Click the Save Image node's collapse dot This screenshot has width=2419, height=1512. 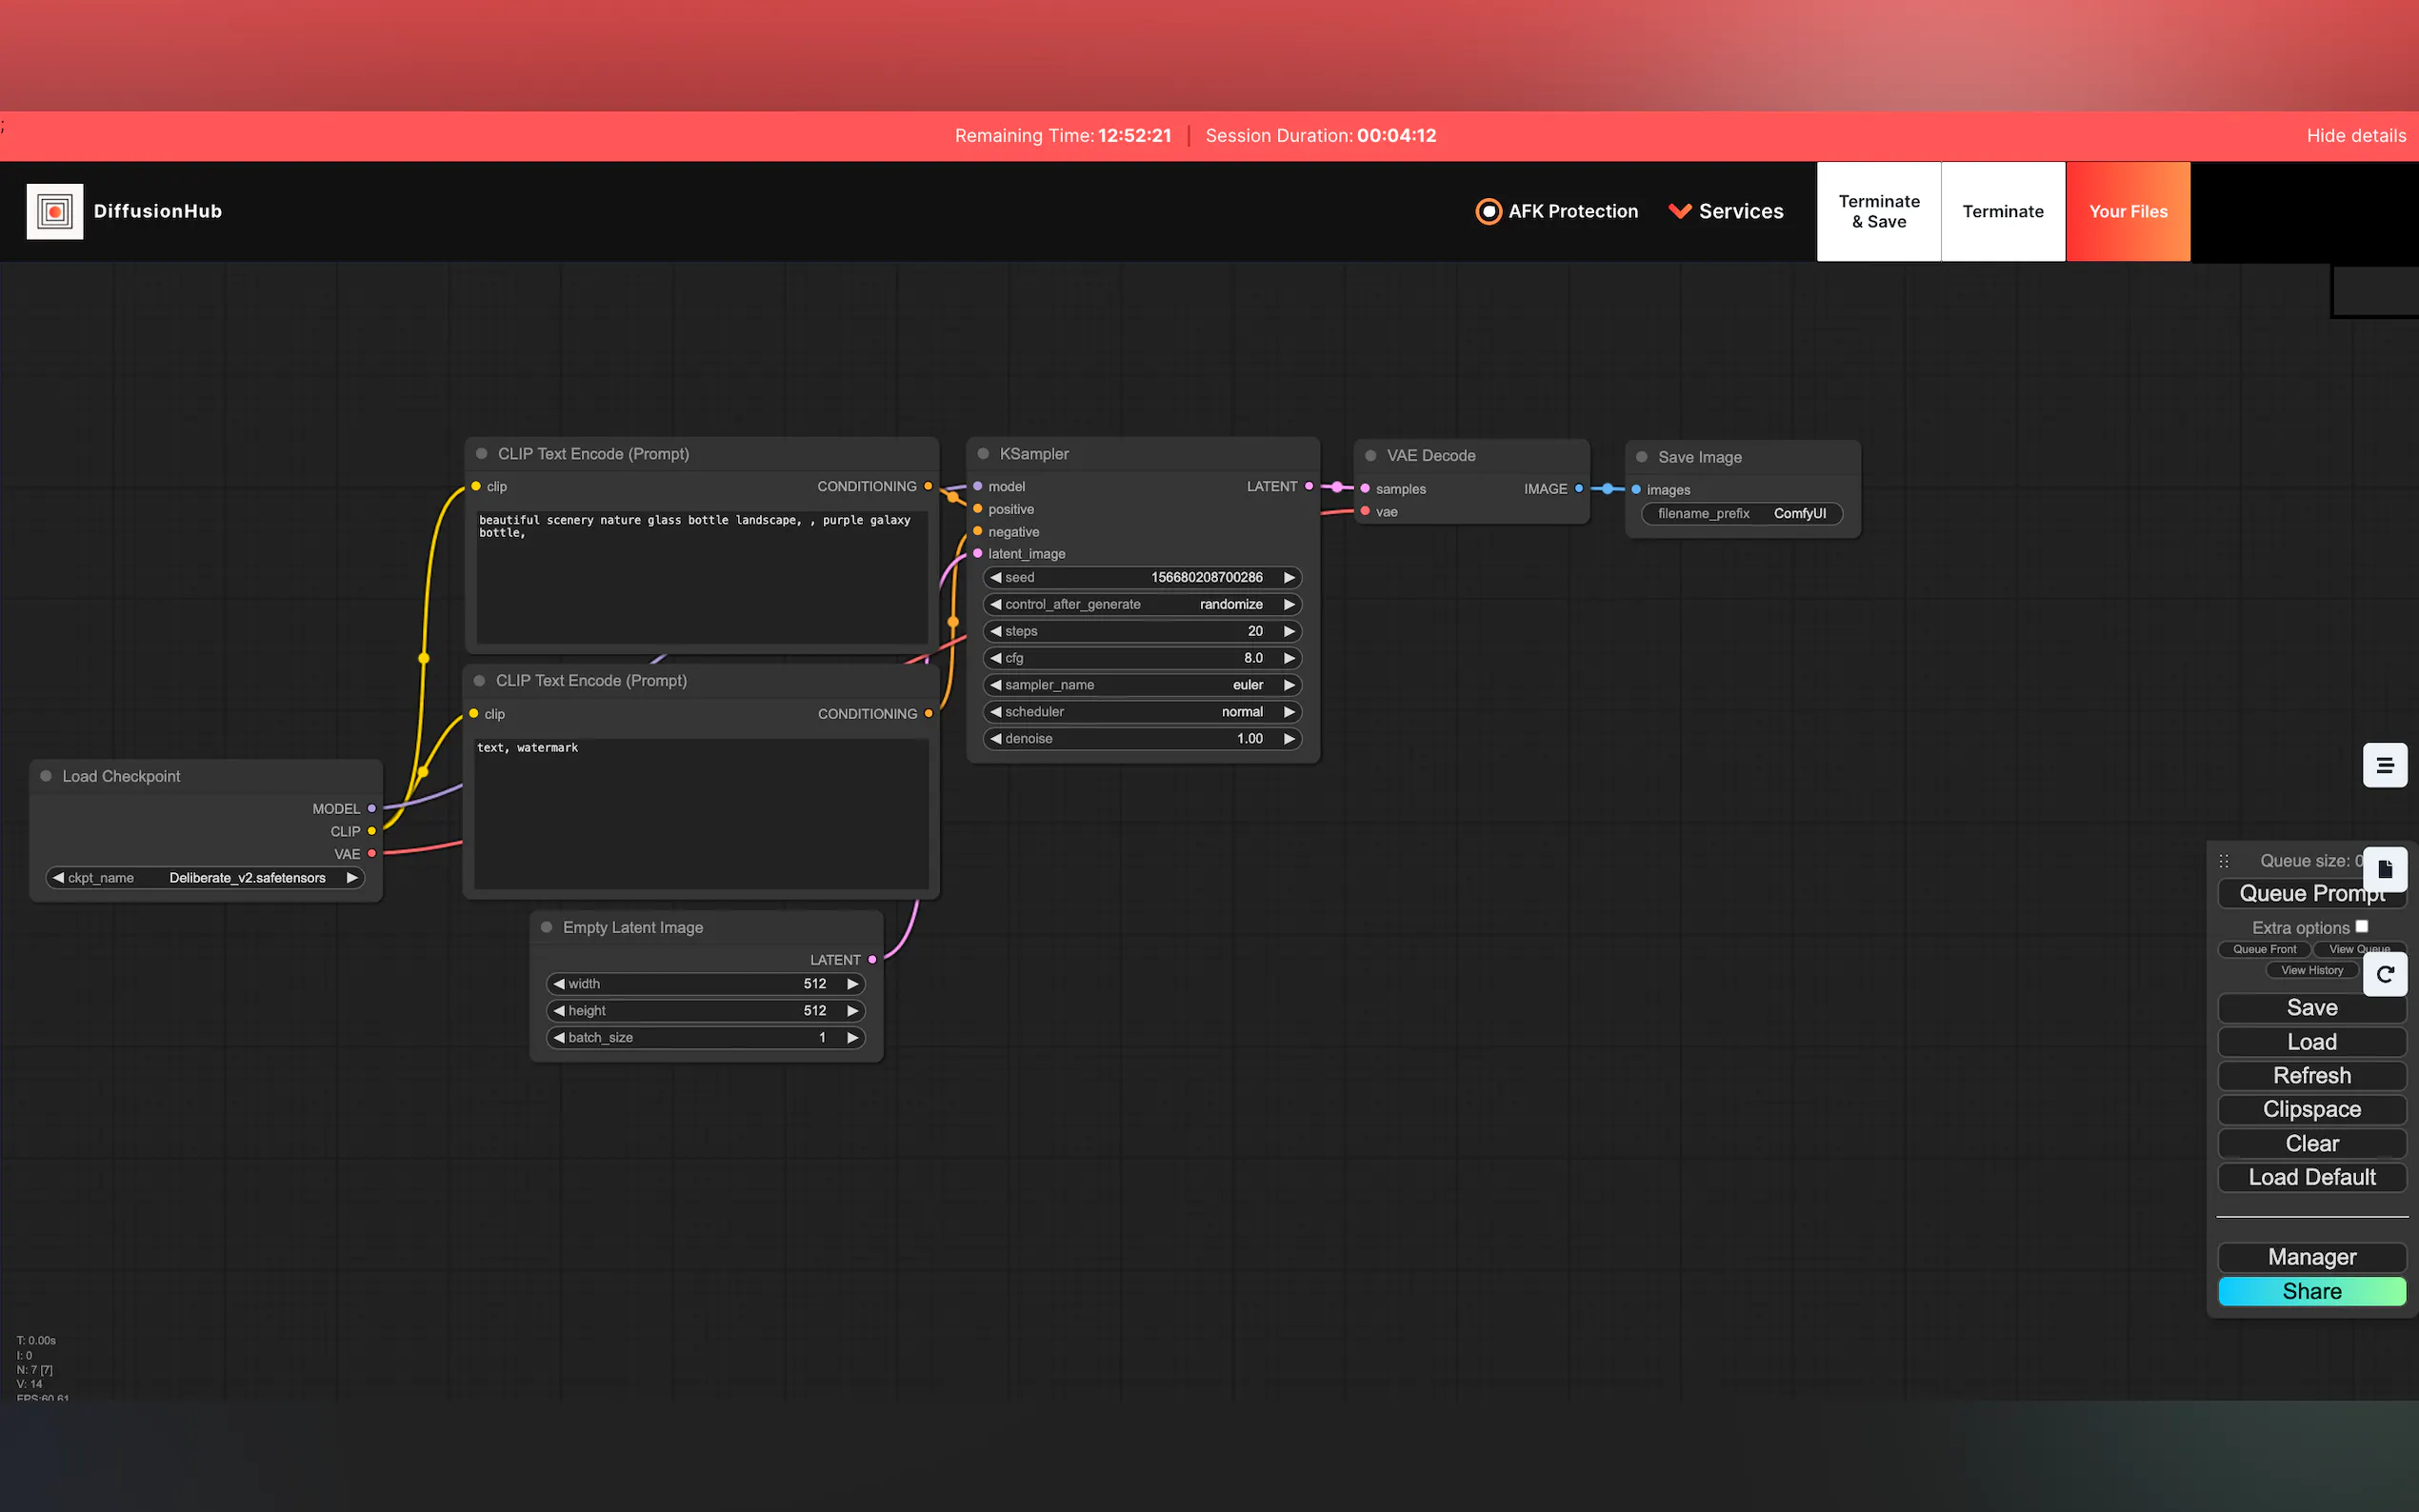(x=1641, y=457)
